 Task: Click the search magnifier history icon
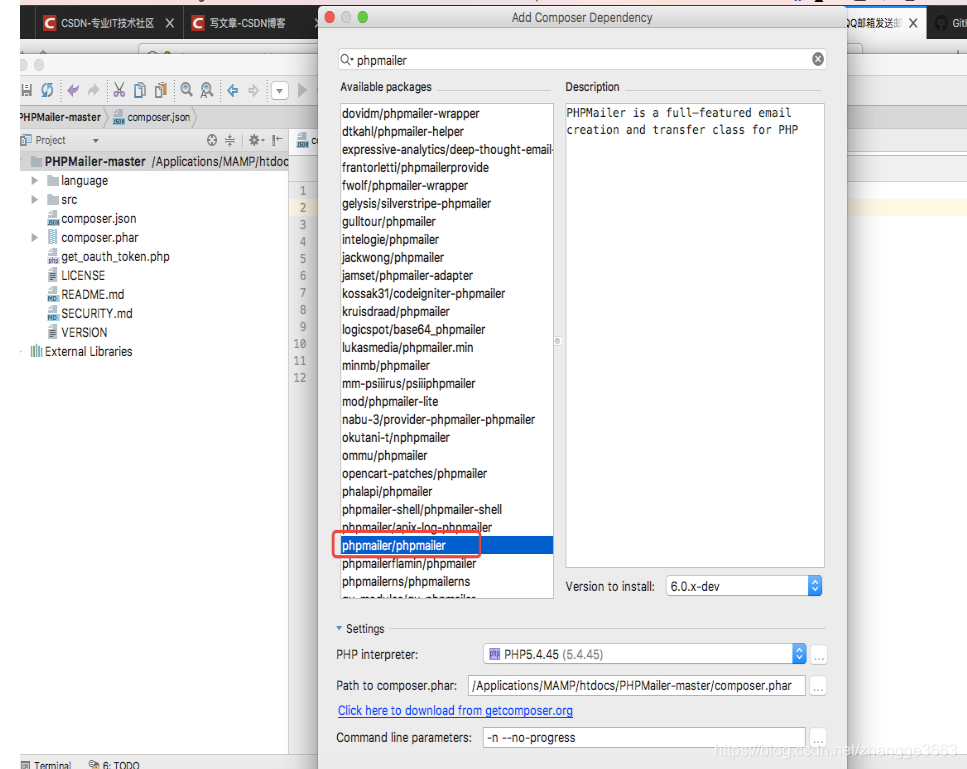click(347, 60)
